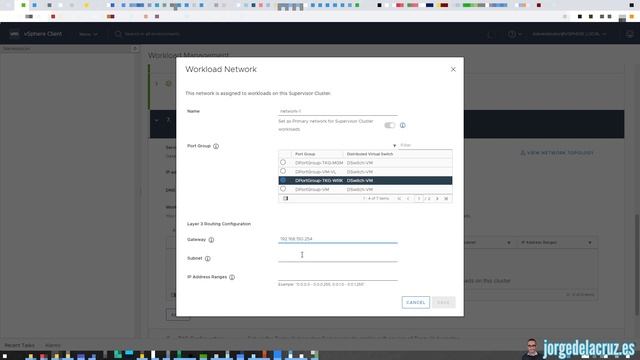Click DPortGroup-VM port group name

point(312,190)
